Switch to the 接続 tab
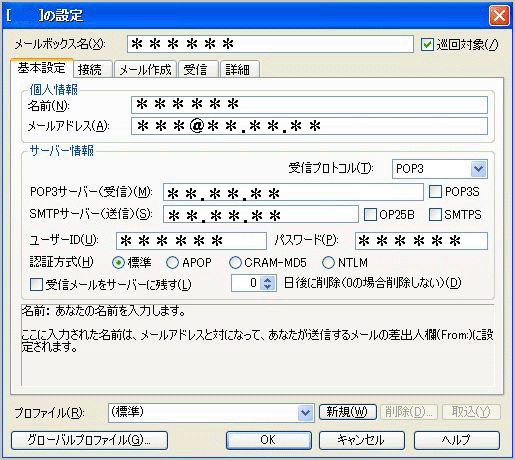Image resolution: width=515 pixels, height=460 pixels. [x=89, y=70]
